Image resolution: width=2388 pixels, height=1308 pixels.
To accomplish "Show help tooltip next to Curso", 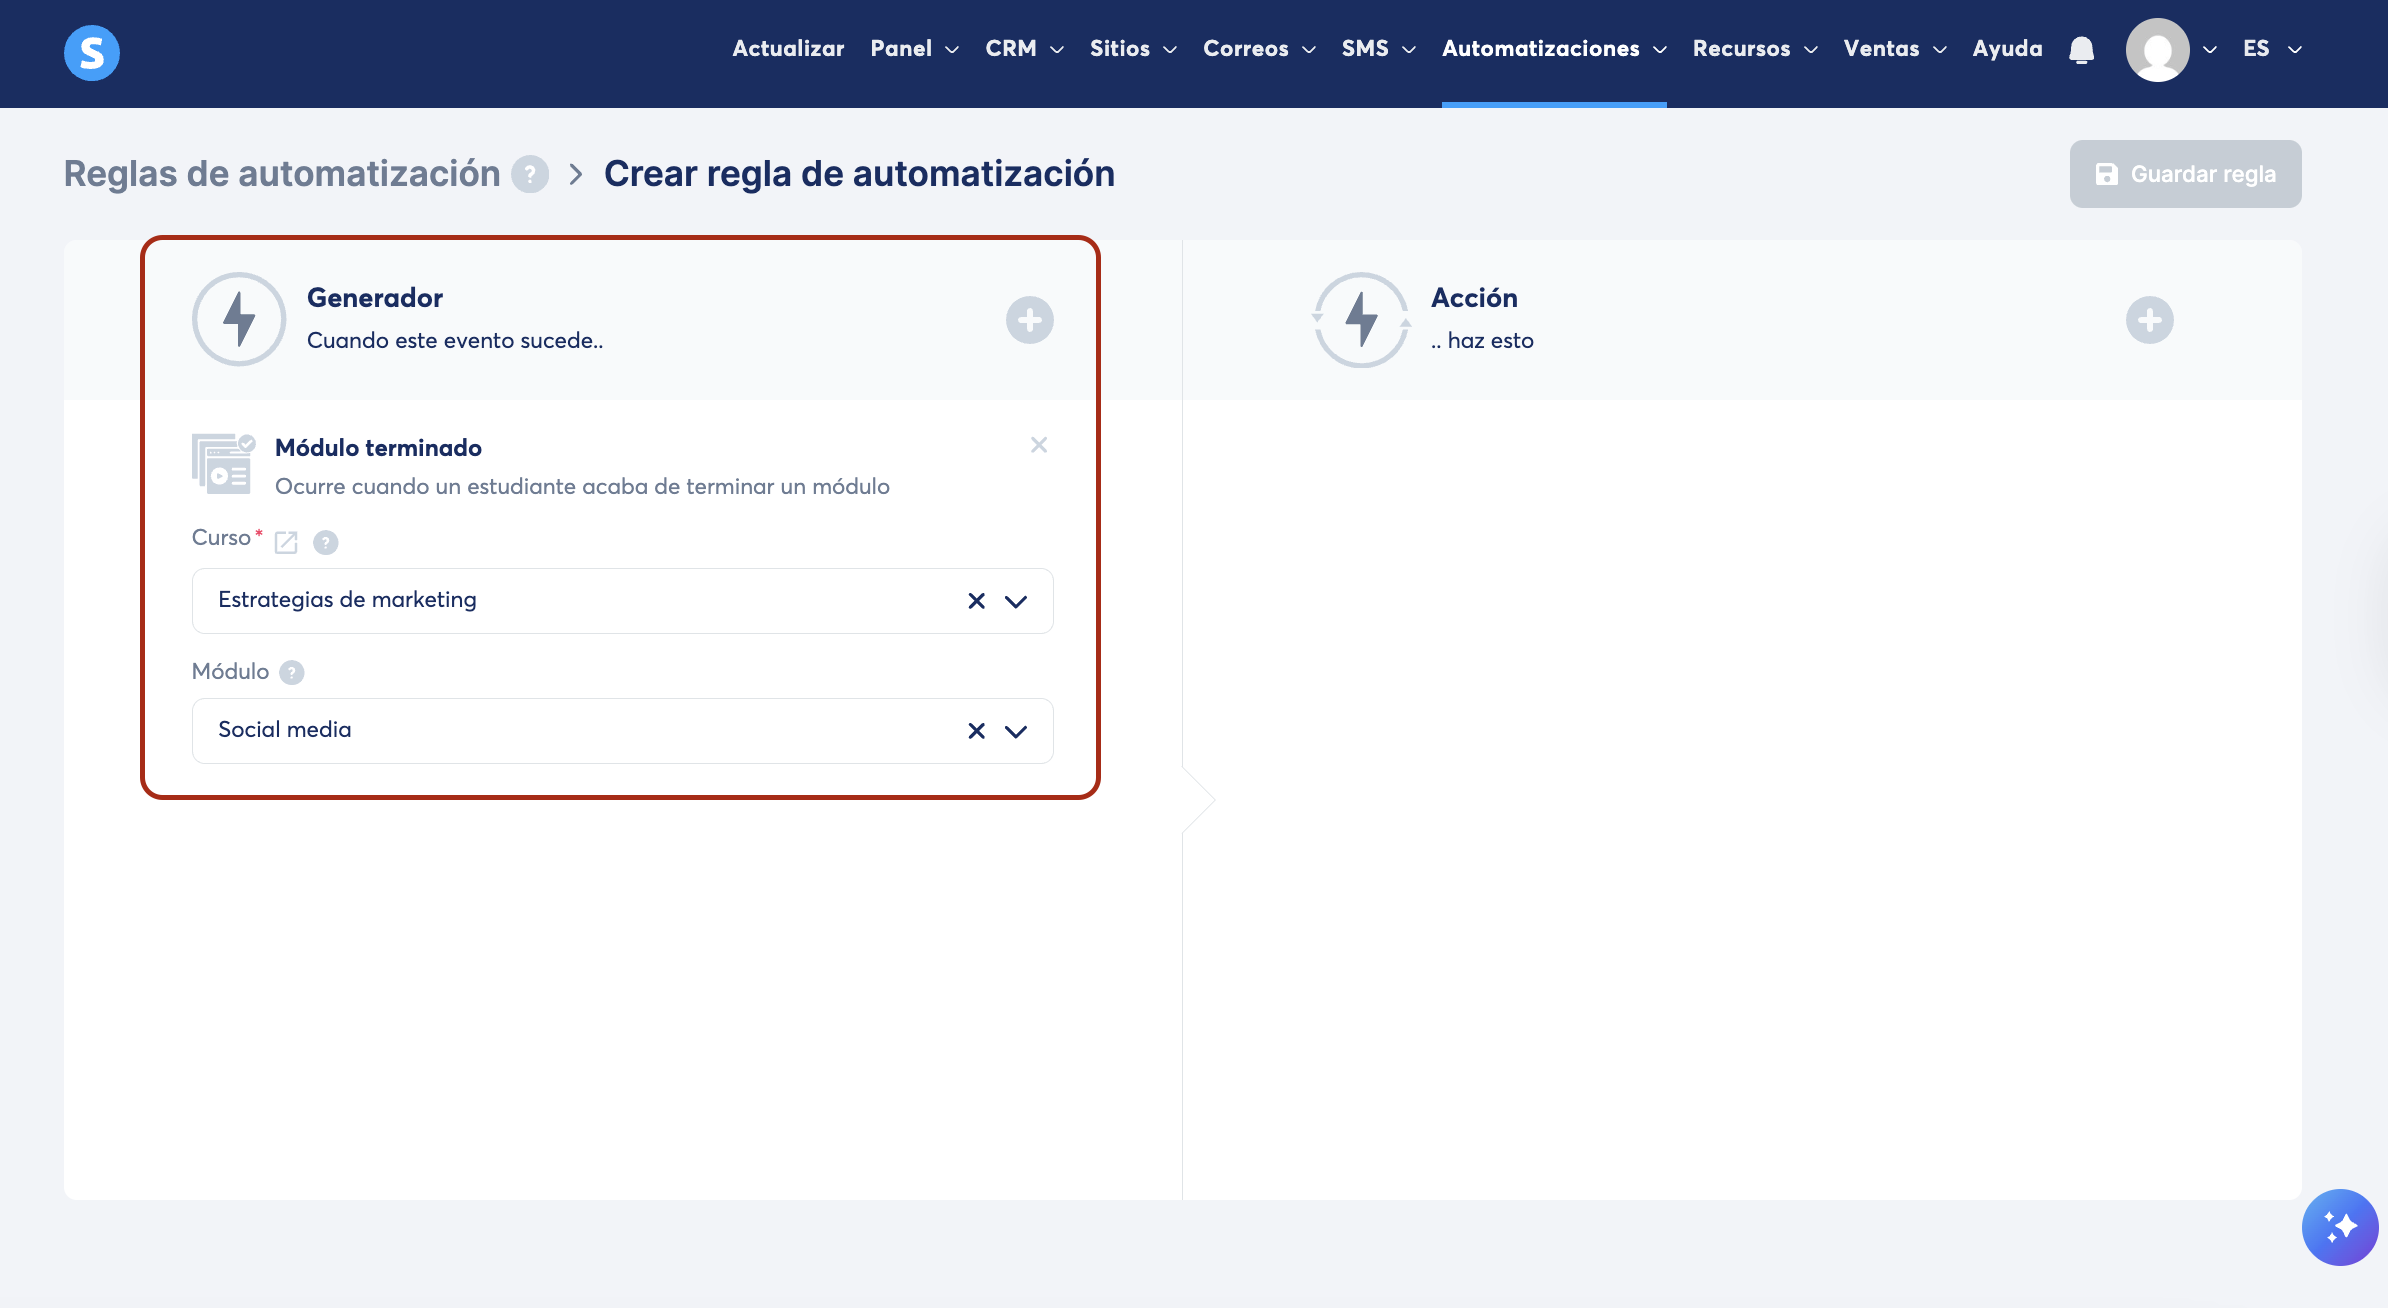I will (325, 542).
